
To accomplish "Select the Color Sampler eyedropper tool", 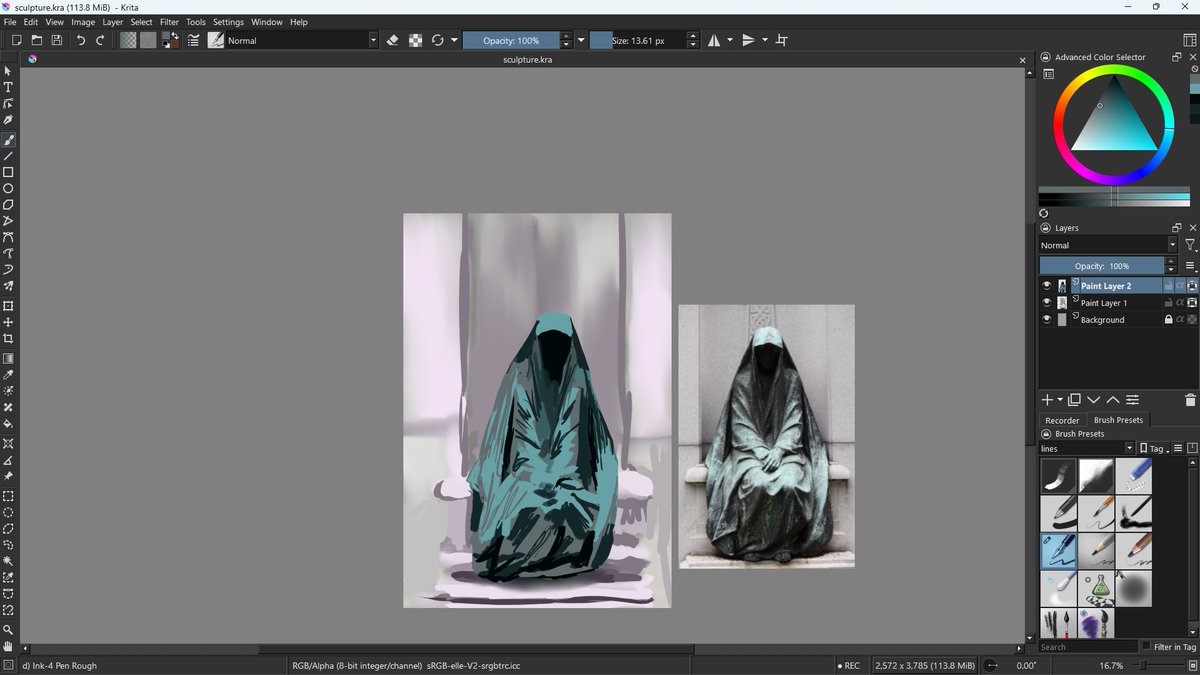I will pos(8,375).
